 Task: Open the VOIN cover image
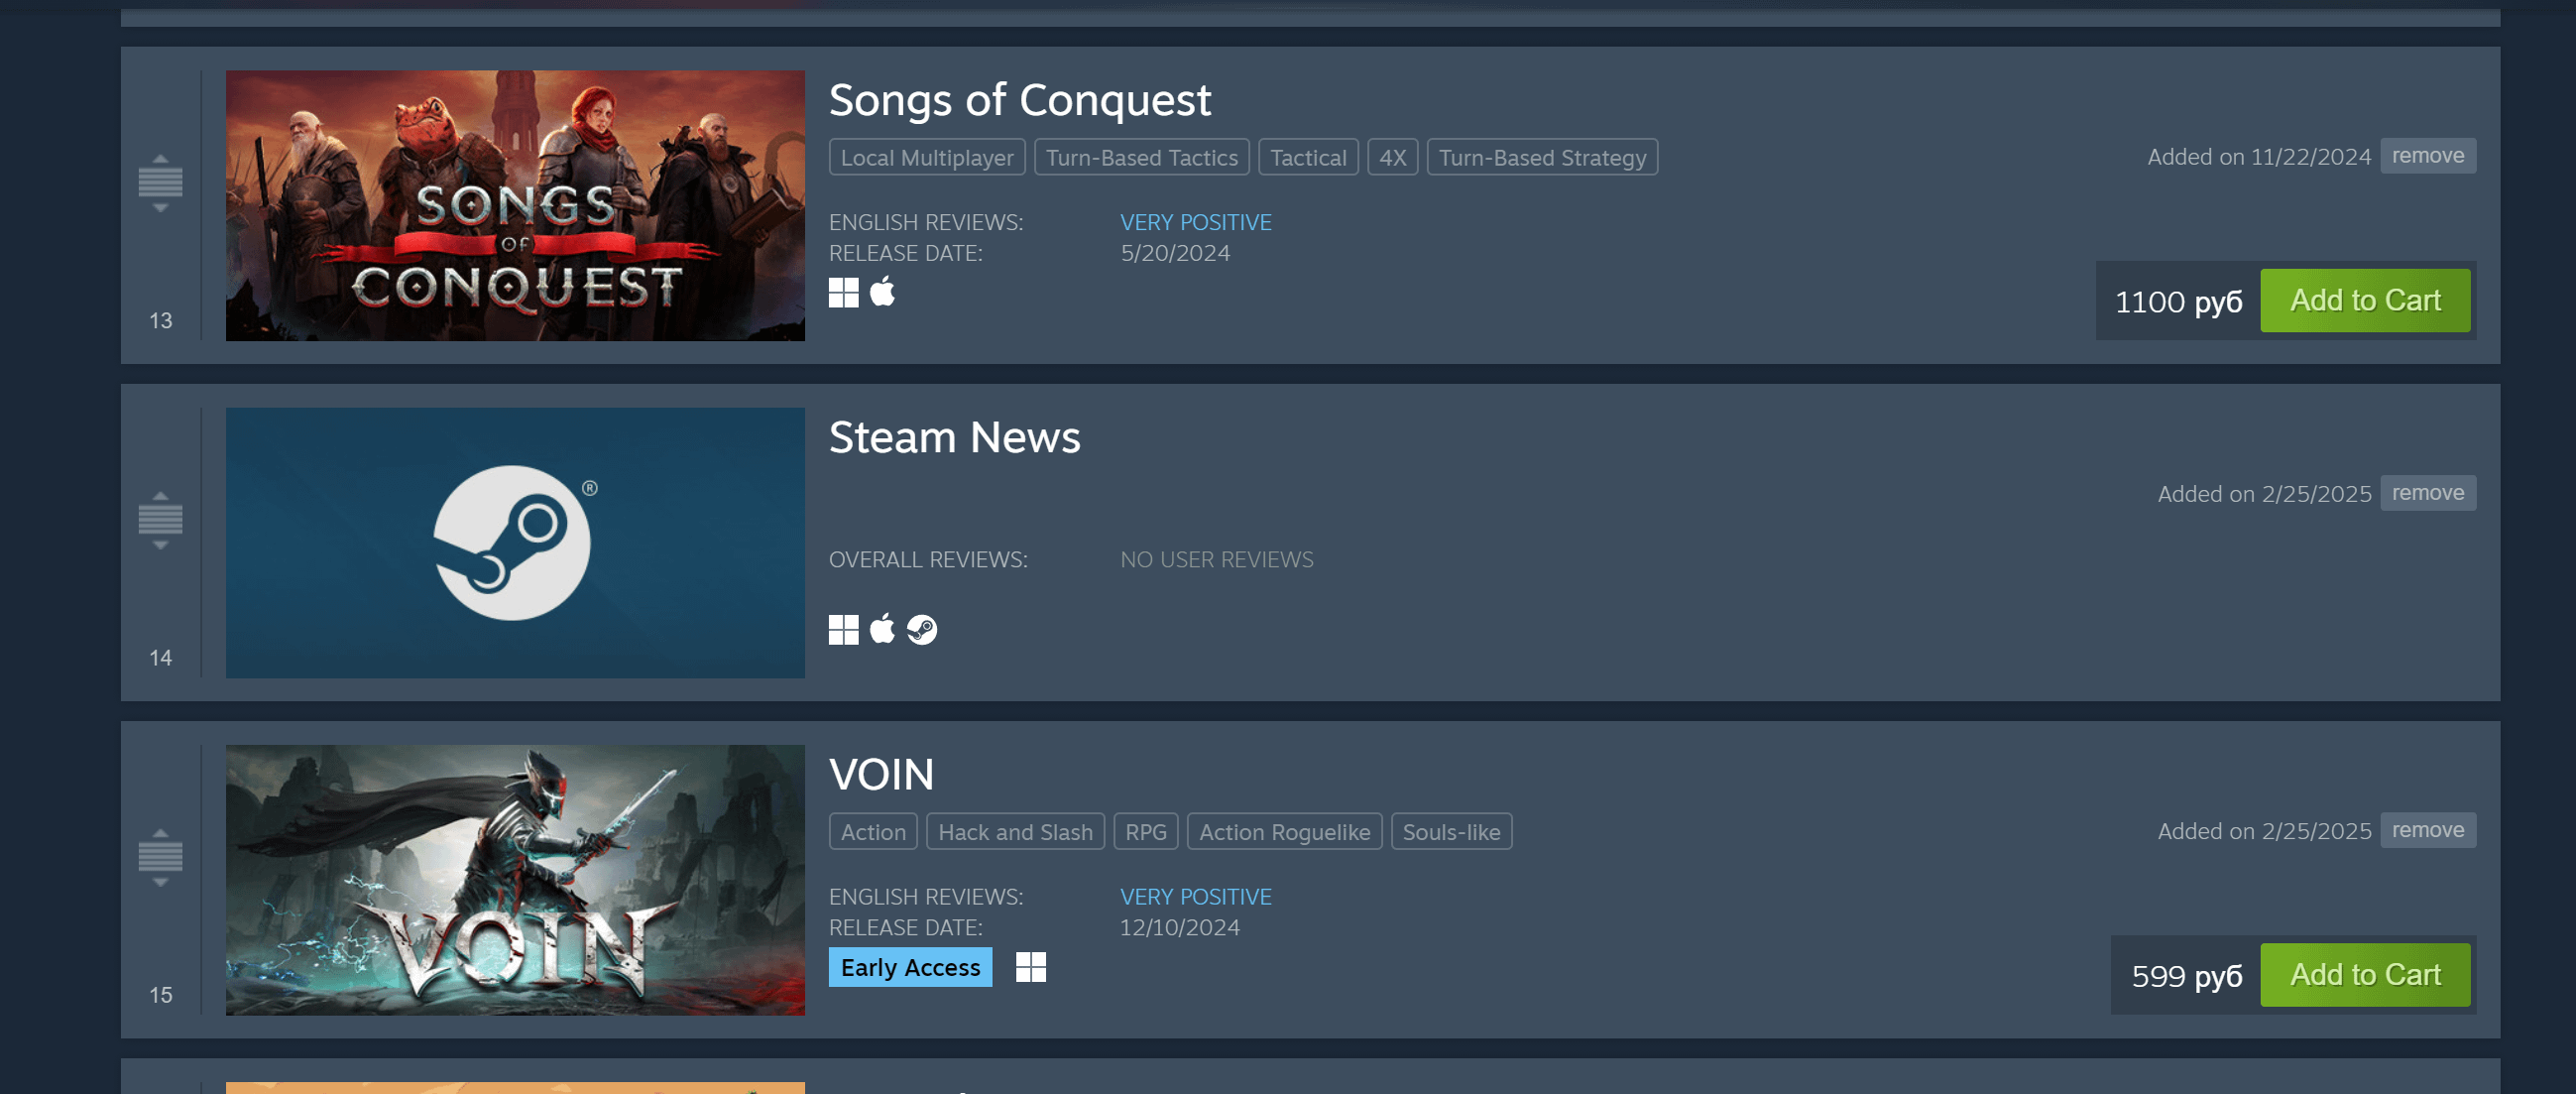(x=515, y=880)
